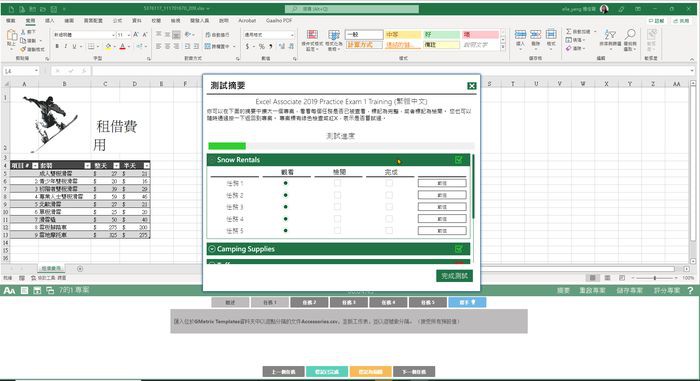The image size is (700, 381).
Task: Click the Bold formatting icon
Action: pos(57,46)
